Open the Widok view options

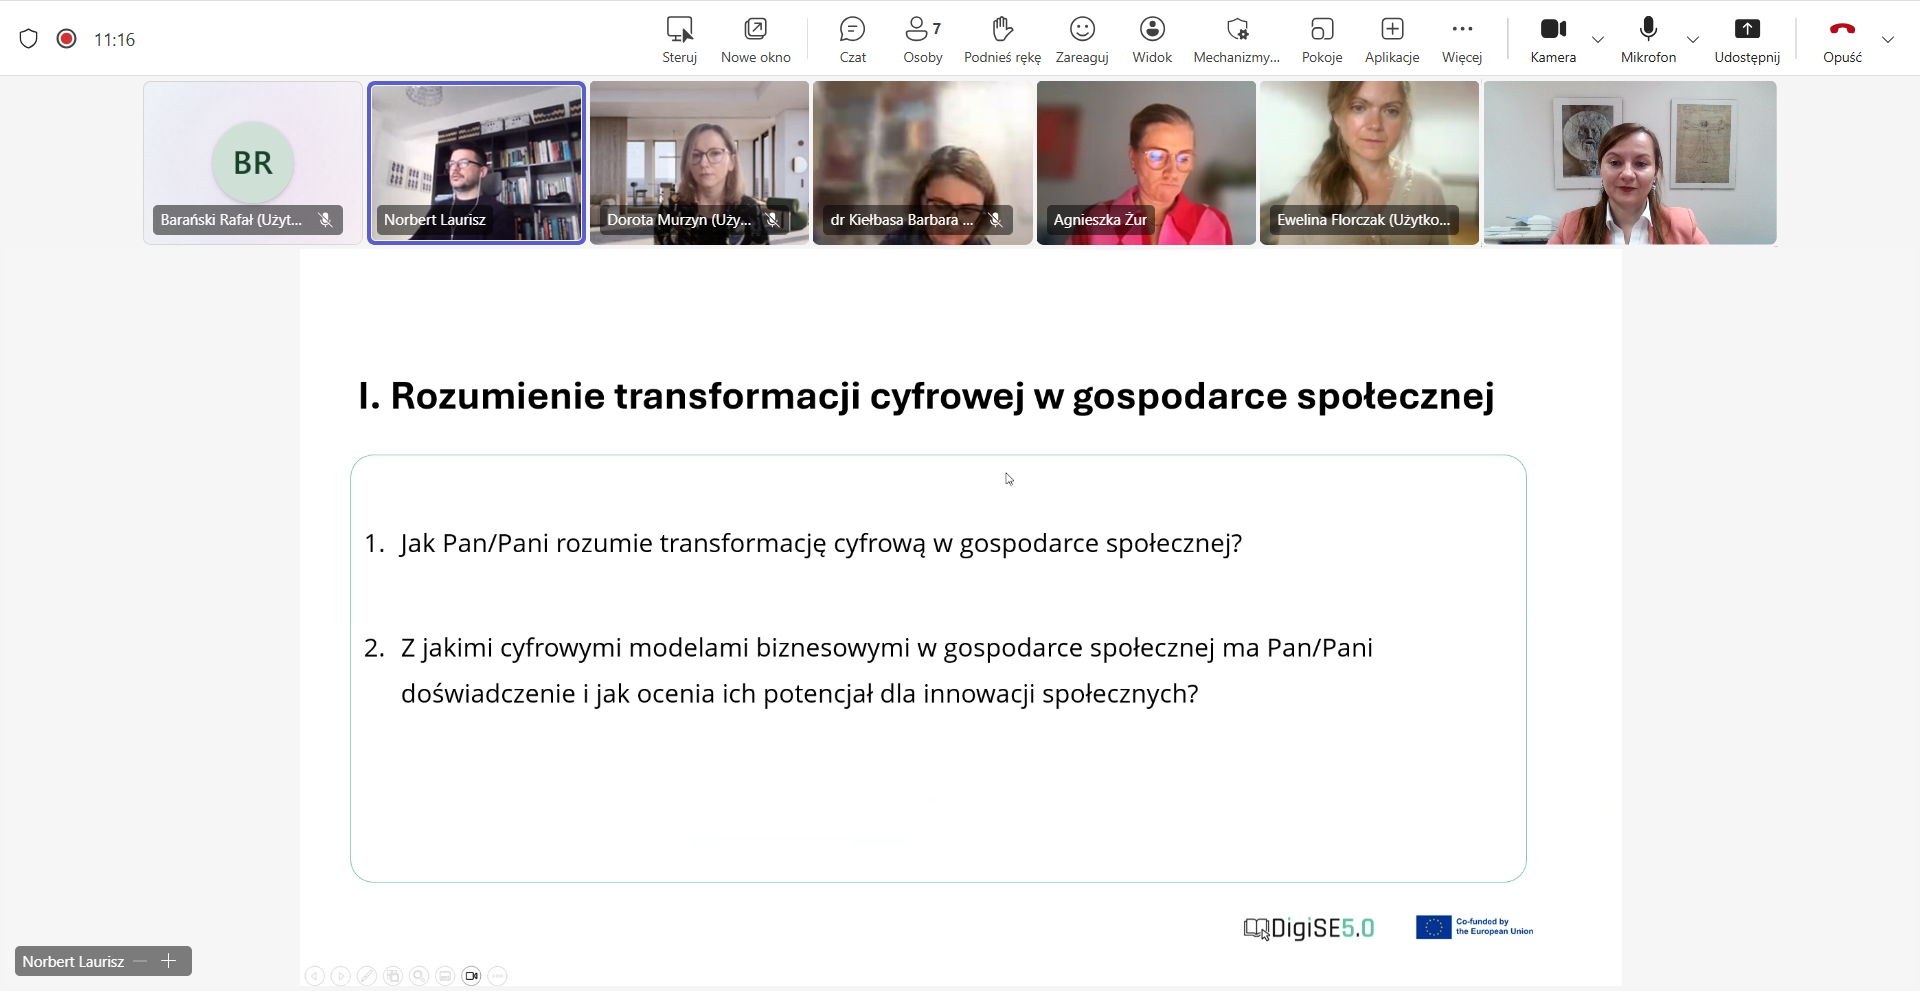(x=1152, y=39)
